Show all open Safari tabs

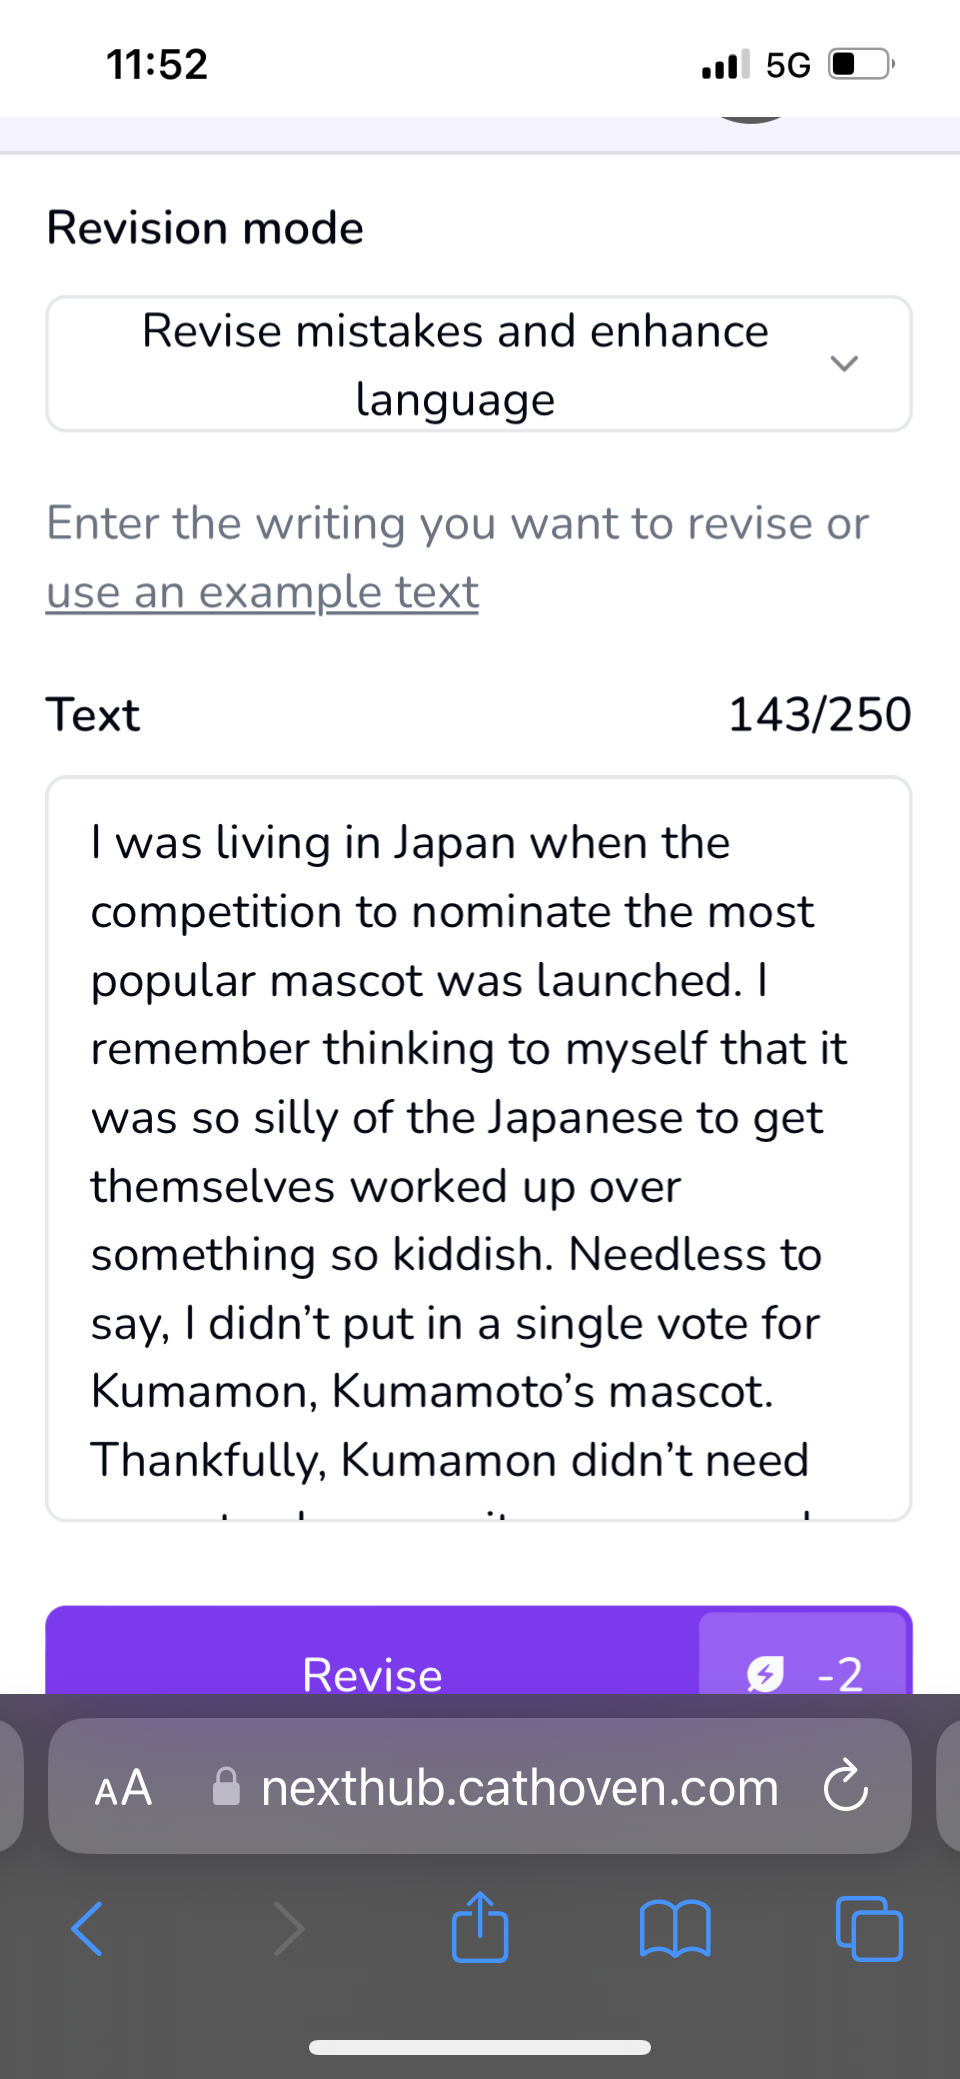coord(869,1928)
